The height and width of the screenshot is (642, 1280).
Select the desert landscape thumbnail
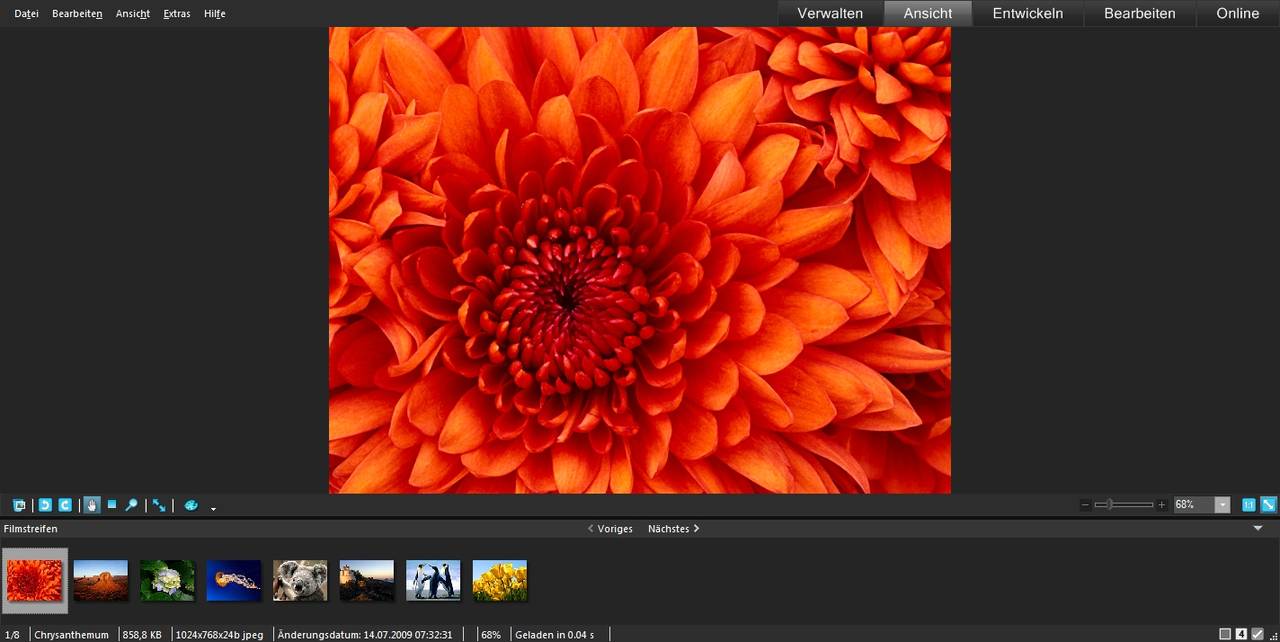(101, 580)
